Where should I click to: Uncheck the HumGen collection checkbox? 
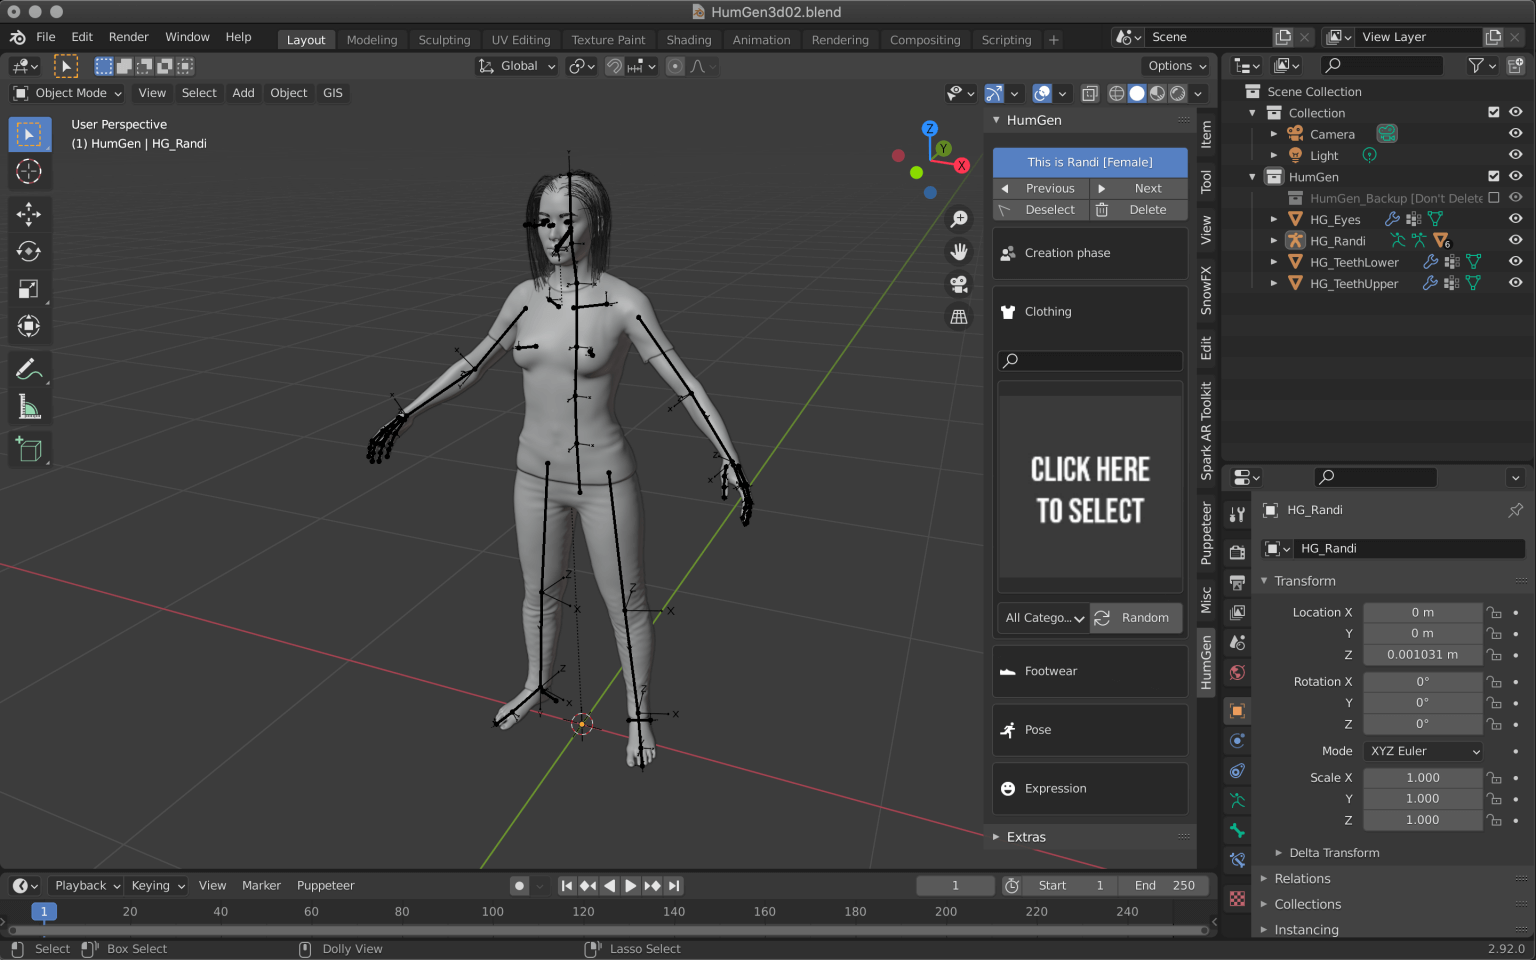1493,176
